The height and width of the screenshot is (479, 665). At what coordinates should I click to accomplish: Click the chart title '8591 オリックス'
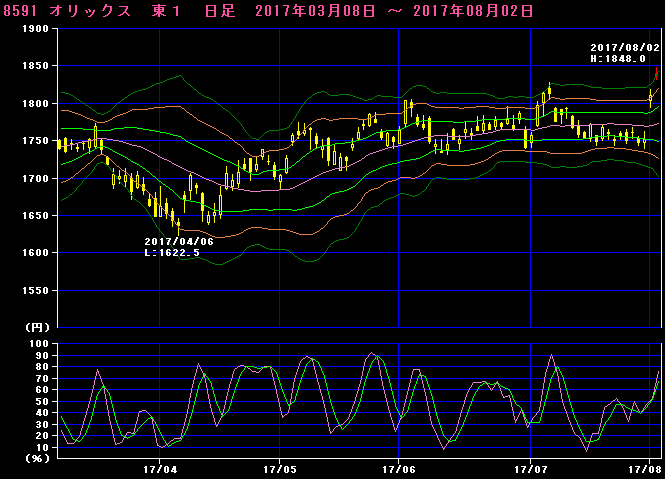tap(67, 11)
